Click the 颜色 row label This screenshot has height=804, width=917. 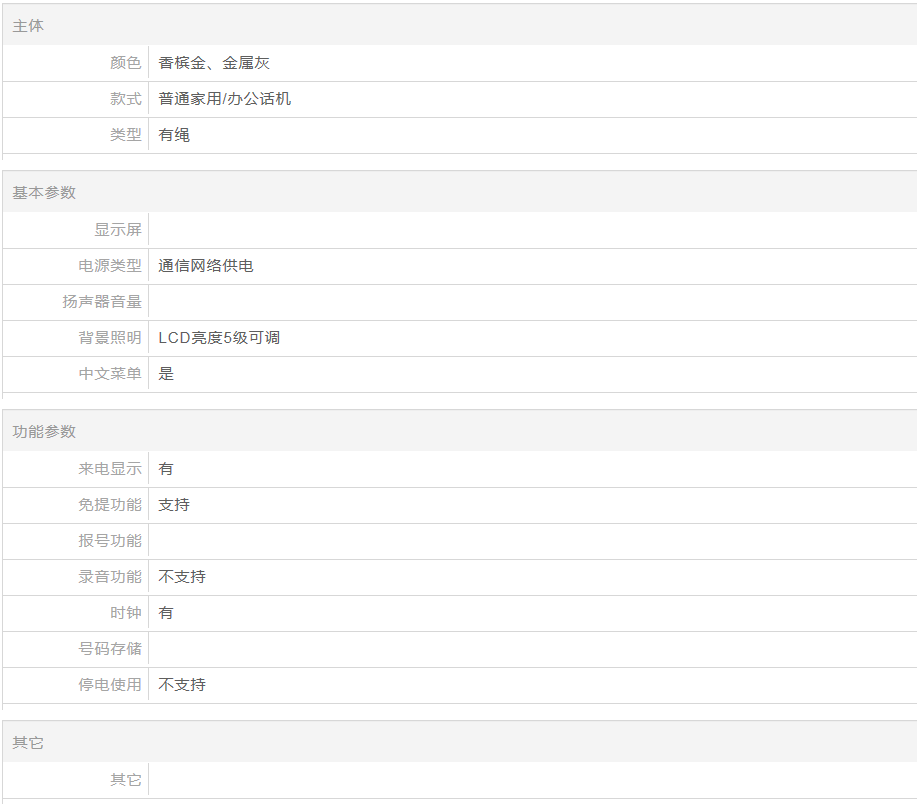point(125,63)
